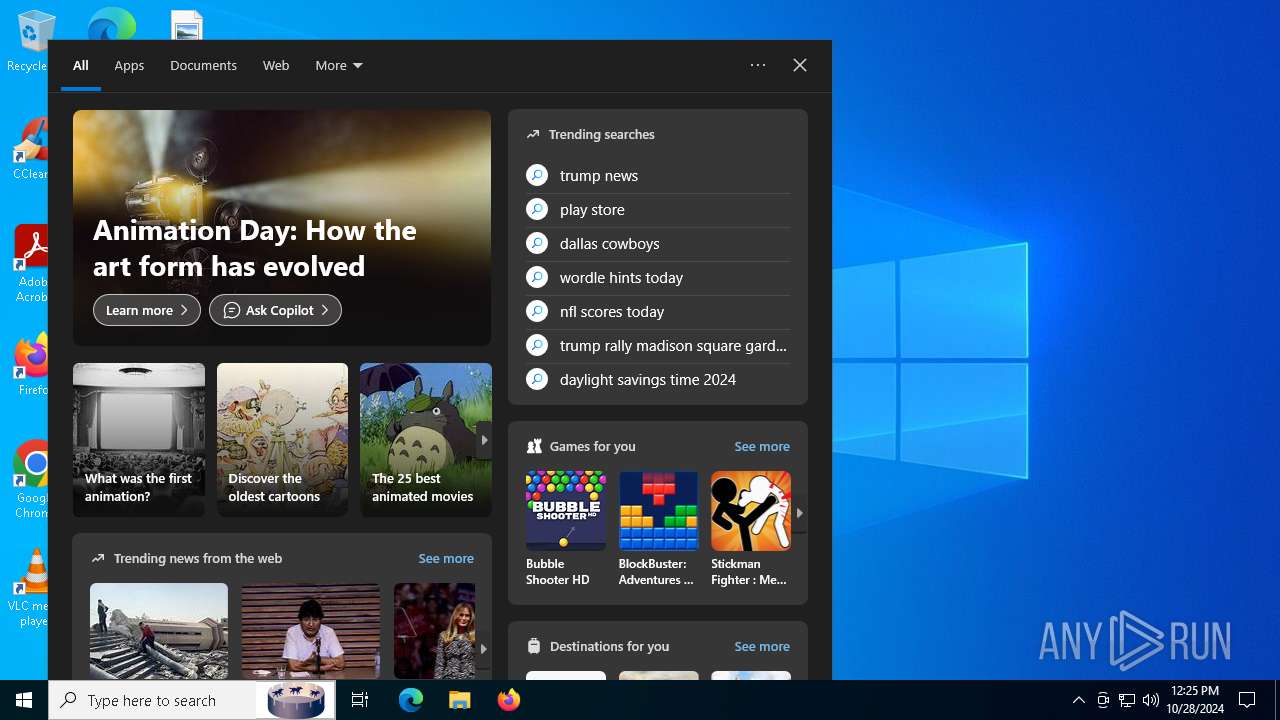Open the Recycle Bin desktop icon
This screenshot has height=720, width=1280.
click(32, 40)
